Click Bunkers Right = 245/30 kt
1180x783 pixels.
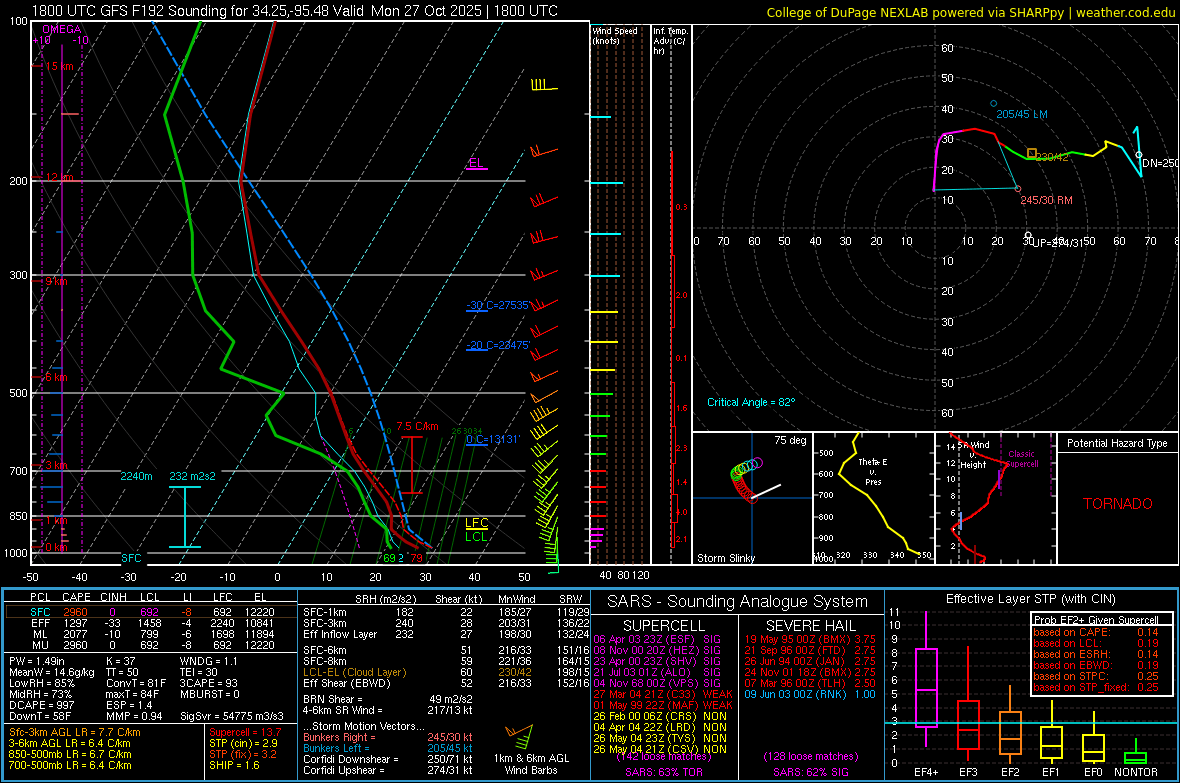coord(388,738)
